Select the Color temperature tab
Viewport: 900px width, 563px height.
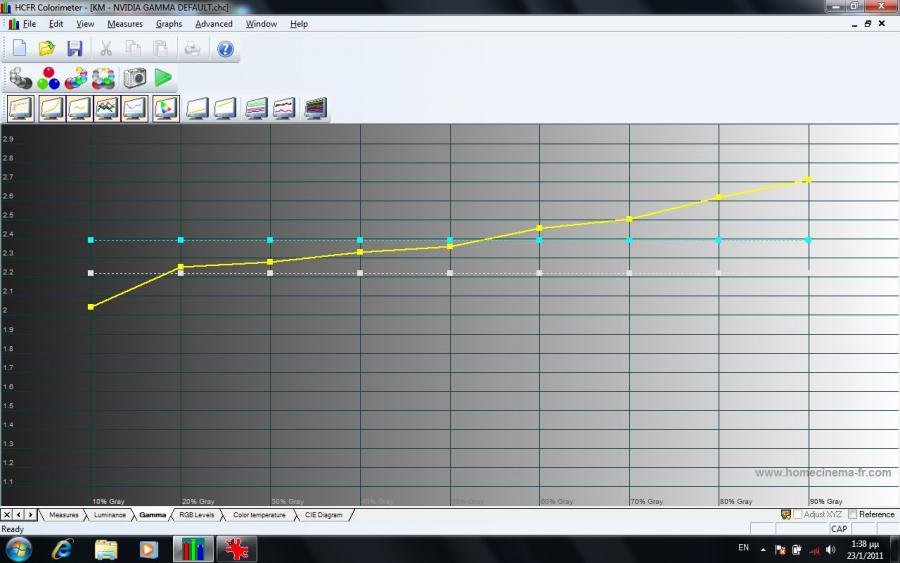click(258, 515)
